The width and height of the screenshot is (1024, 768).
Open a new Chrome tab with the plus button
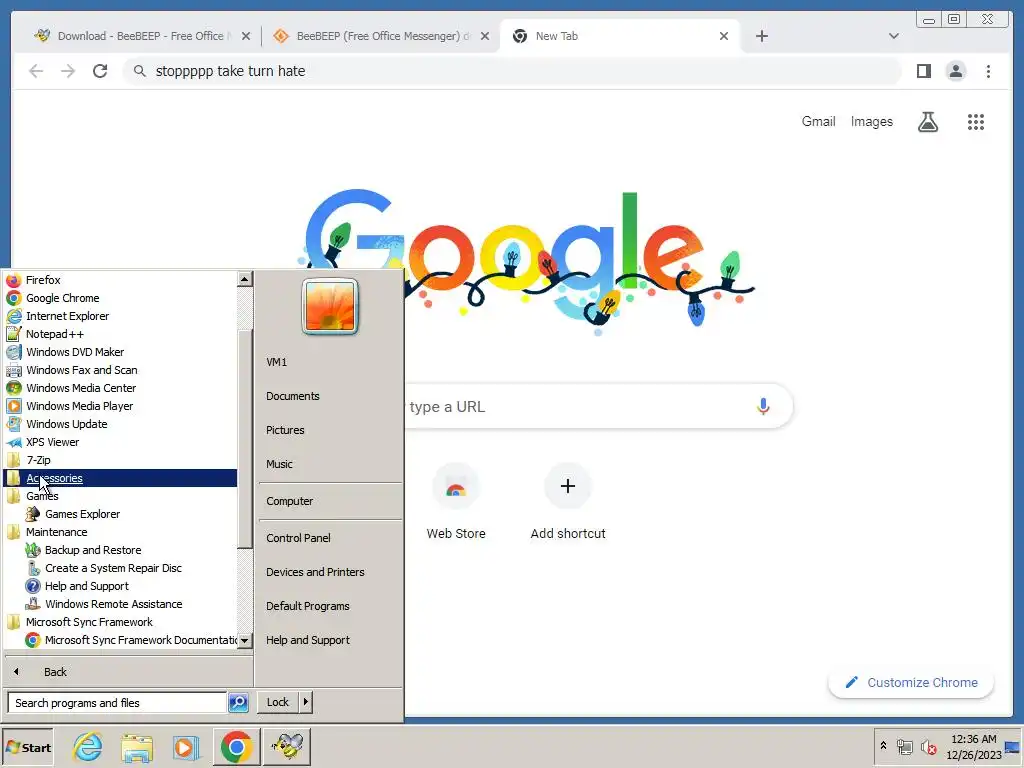tap(761, 36)
